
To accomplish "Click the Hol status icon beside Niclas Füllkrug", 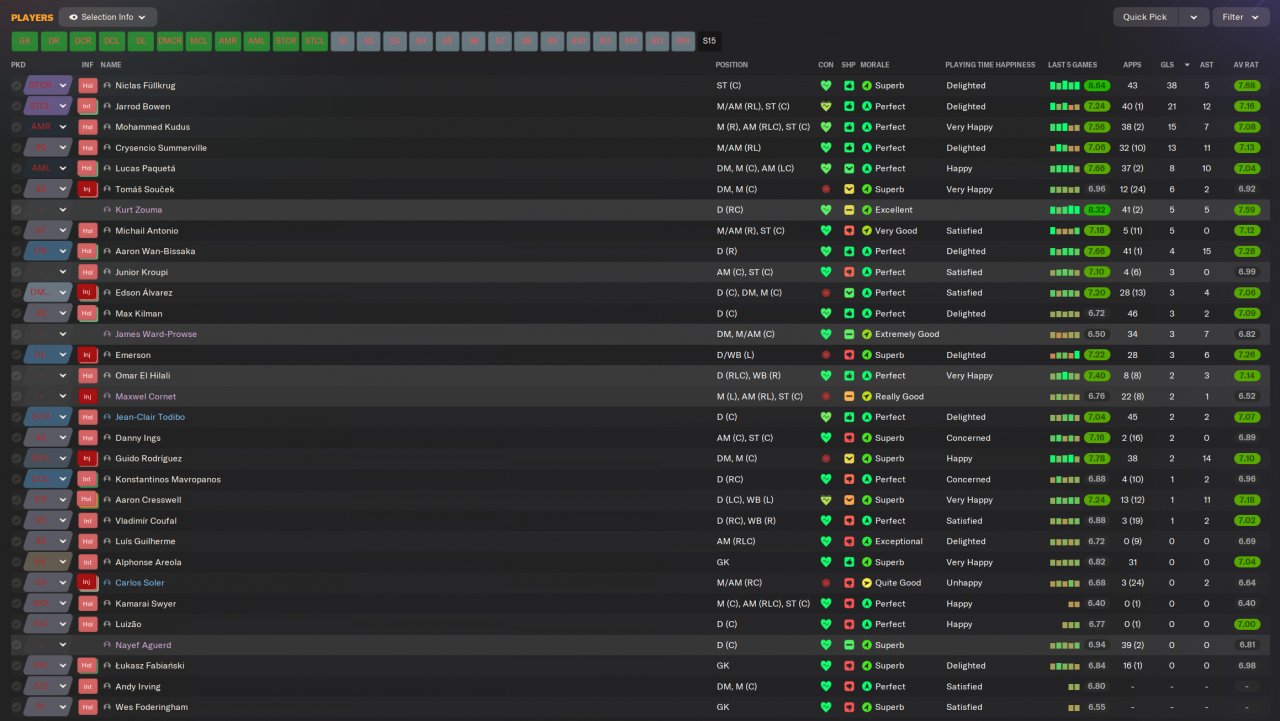I will tap(88, 86).
